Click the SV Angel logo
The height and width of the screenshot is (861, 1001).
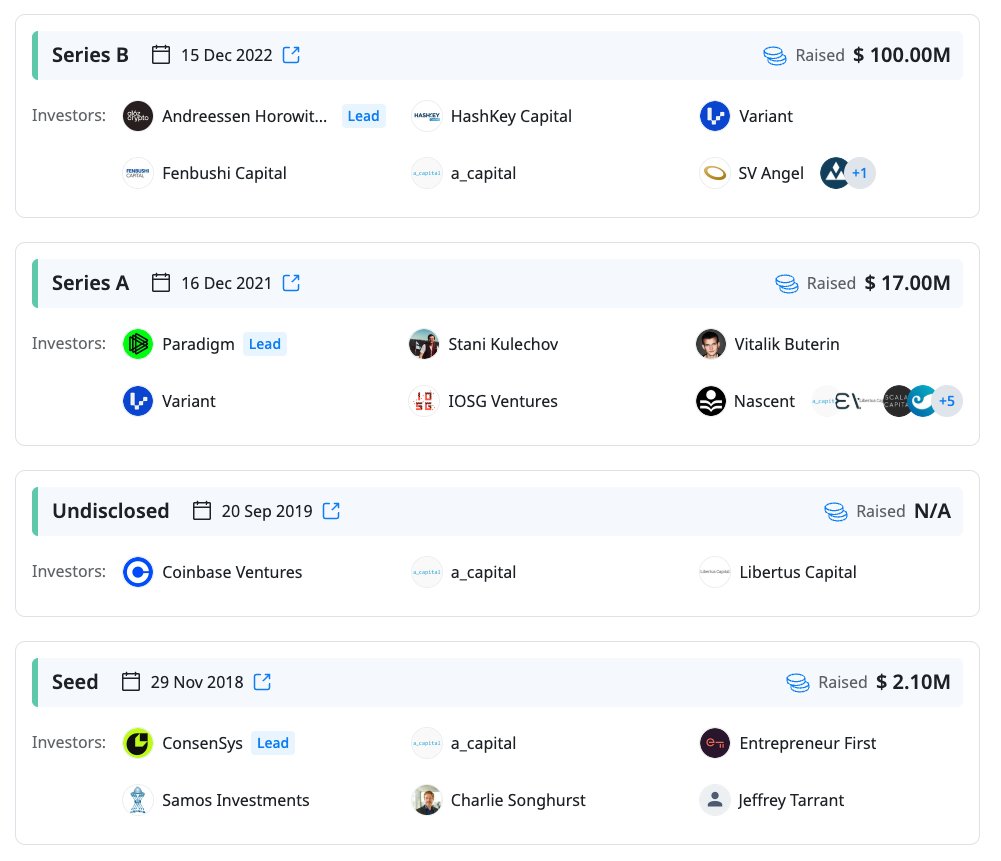(x=715, y=173)
